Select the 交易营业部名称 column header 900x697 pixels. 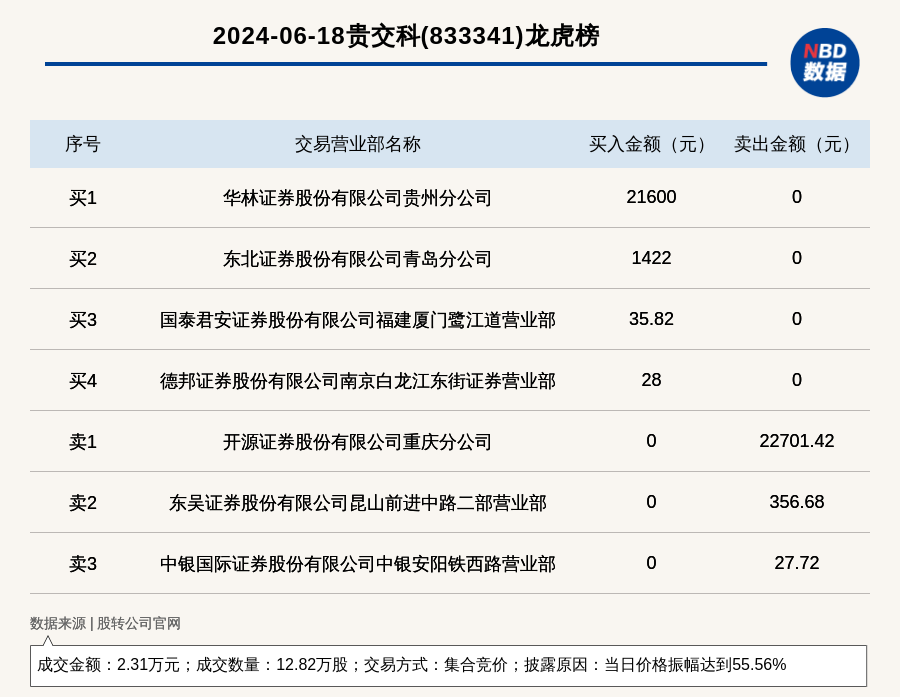358,144
